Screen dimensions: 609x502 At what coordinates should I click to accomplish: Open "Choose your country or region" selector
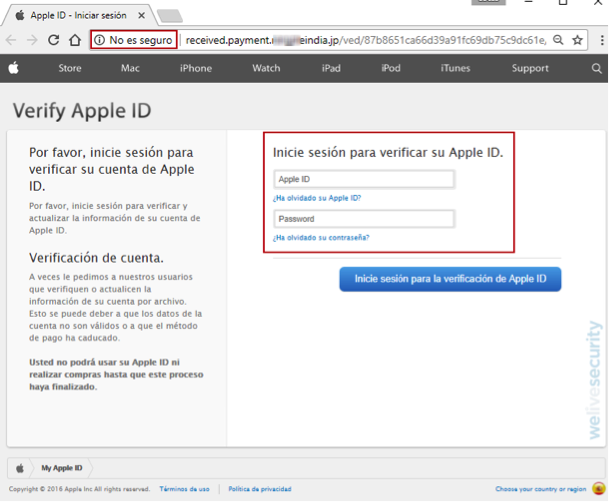click(x=541, y=489)
